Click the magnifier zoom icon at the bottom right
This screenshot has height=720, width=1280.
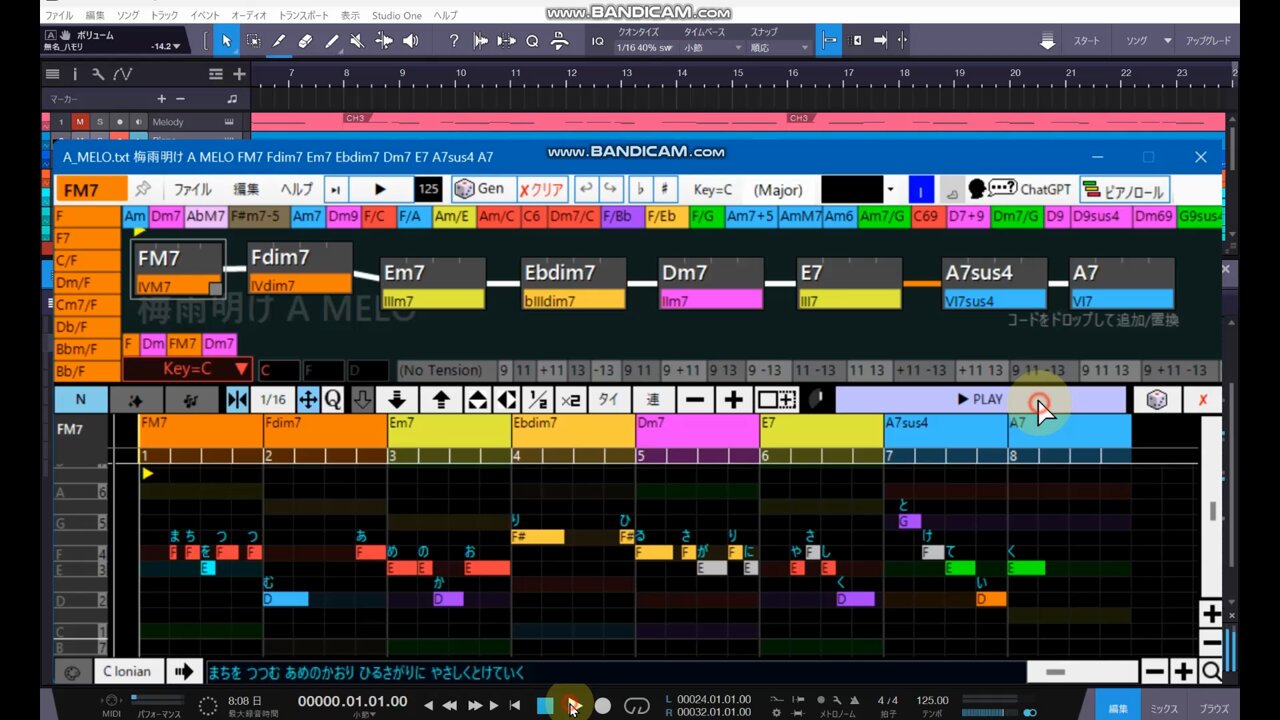point(1211,672)
